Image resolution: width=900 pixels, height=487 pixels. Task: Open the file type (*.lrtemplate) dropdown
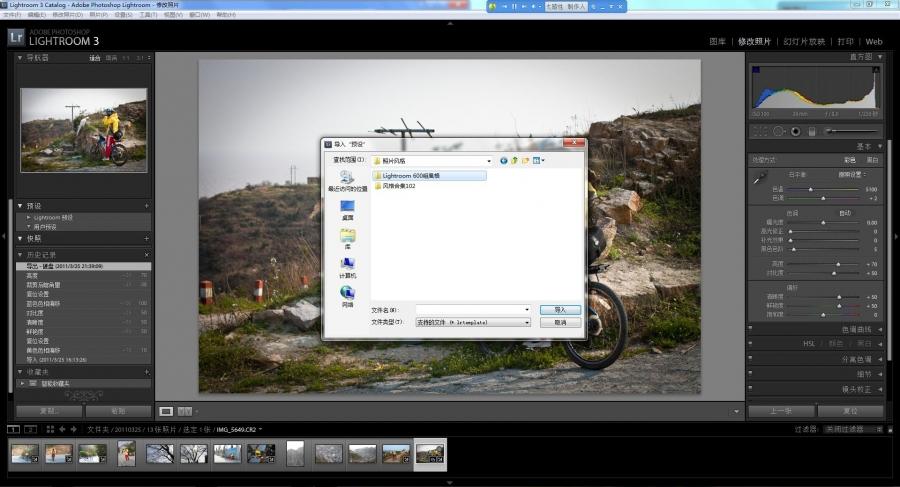click(x=527, y=323)
